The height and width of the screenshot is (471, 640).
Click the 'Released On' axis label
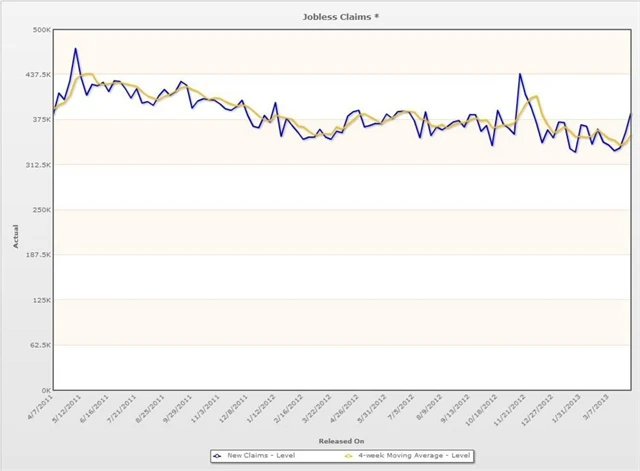pos(341,441)
